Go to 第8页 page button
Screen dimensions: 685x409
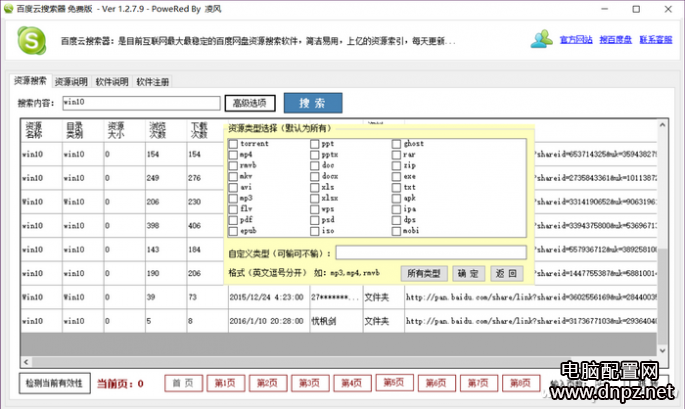521,383
